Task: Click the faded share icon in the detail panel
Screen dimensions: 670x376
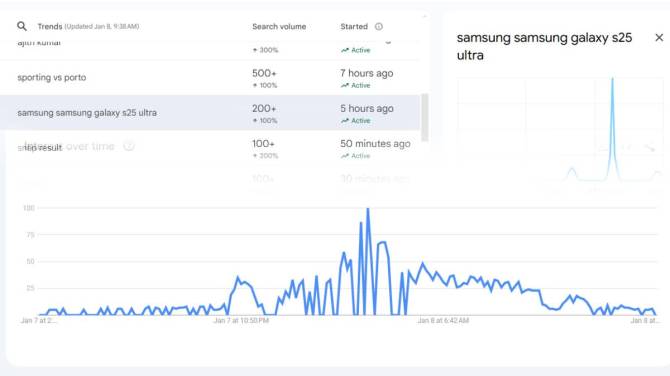Action: click(x=649, y=148)
